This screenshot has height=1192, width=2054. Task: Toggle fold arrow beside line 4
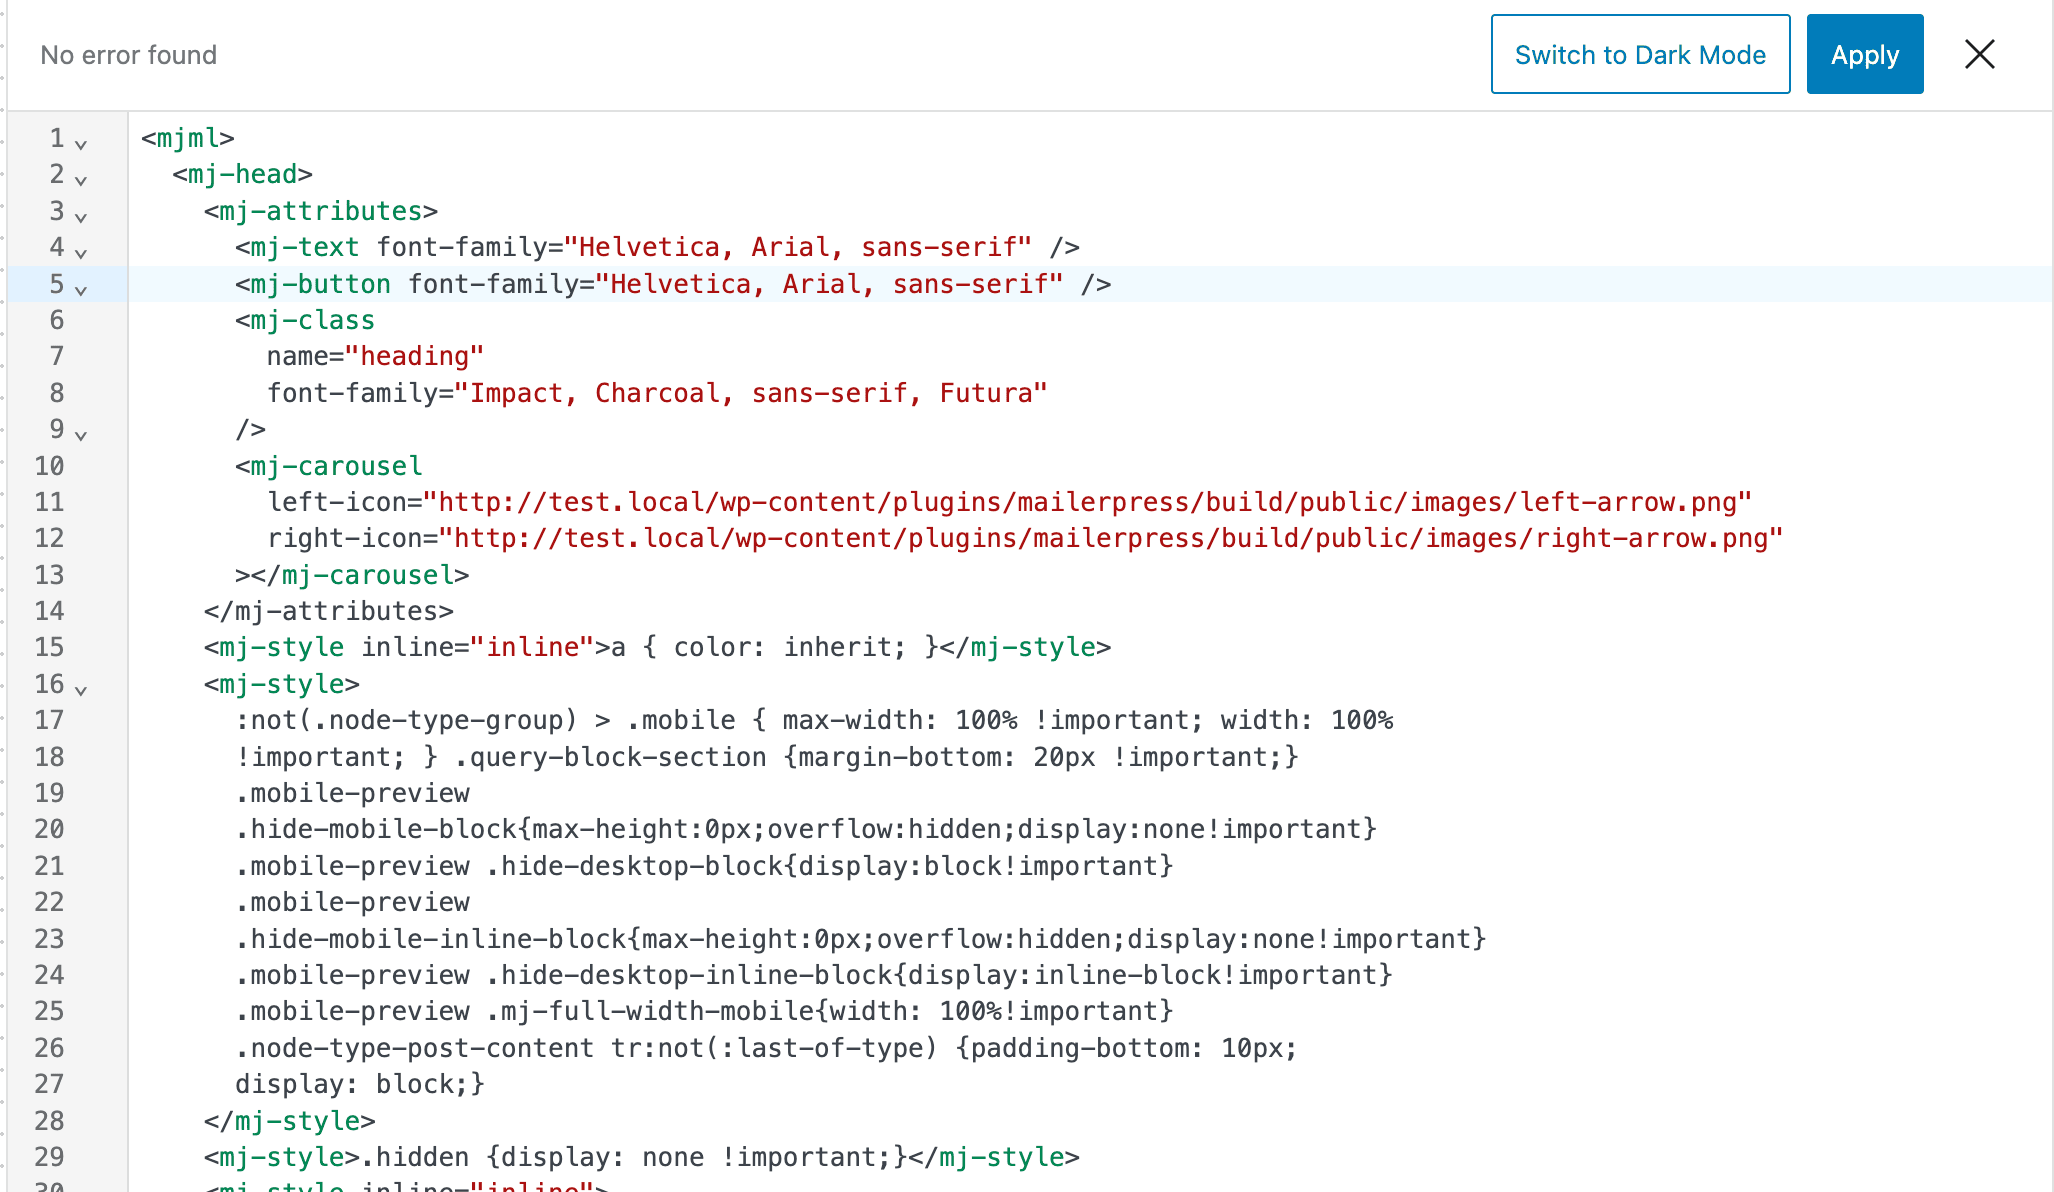pyautogui.click(x=81, y=253)
